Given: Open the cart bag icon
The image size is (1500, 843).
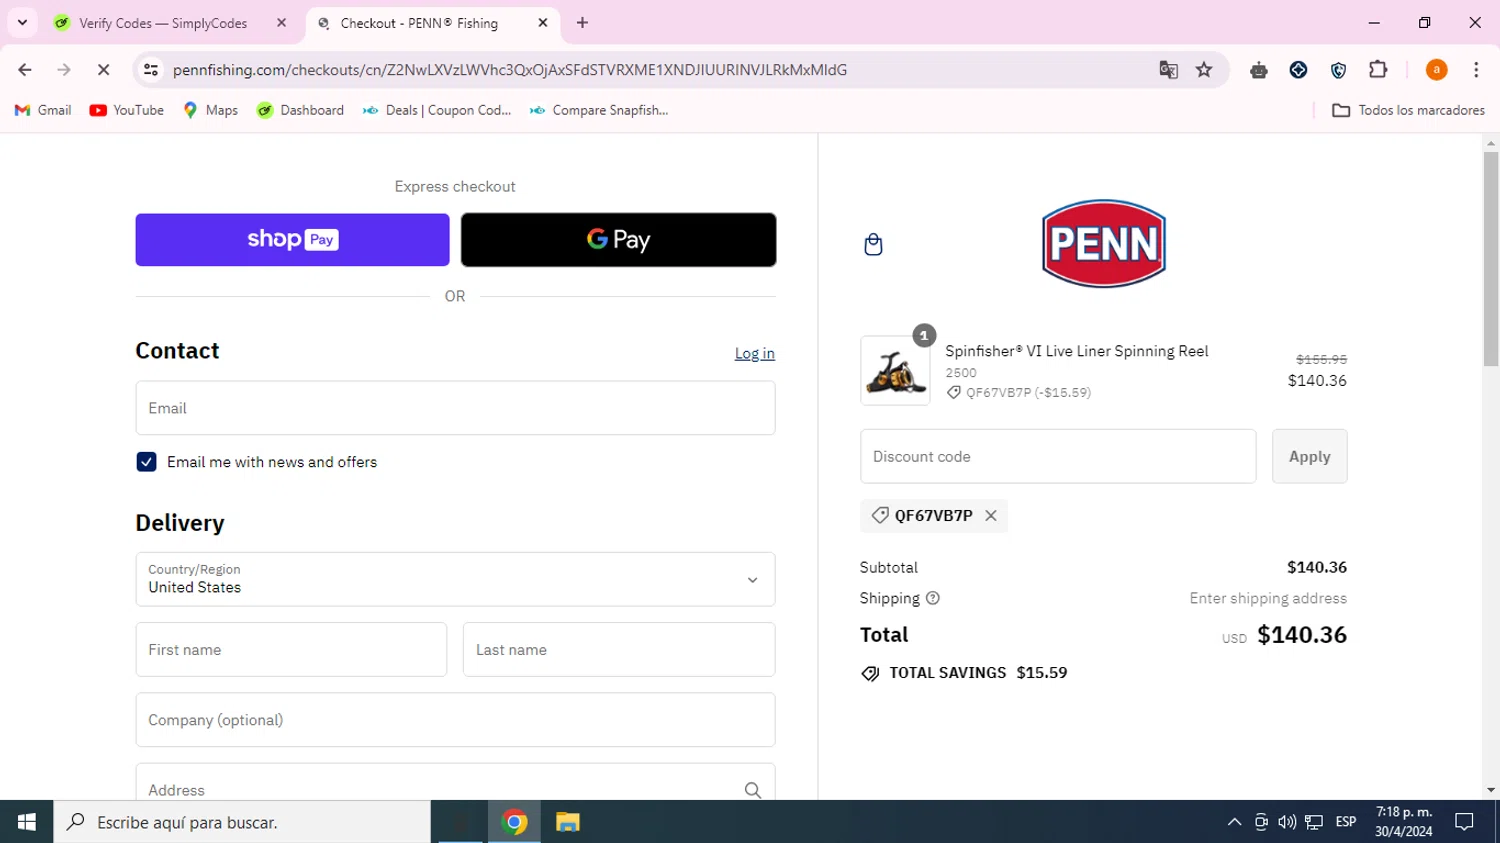Looking at the screenshot, I should pyautogui.click(x=873, y=245).
